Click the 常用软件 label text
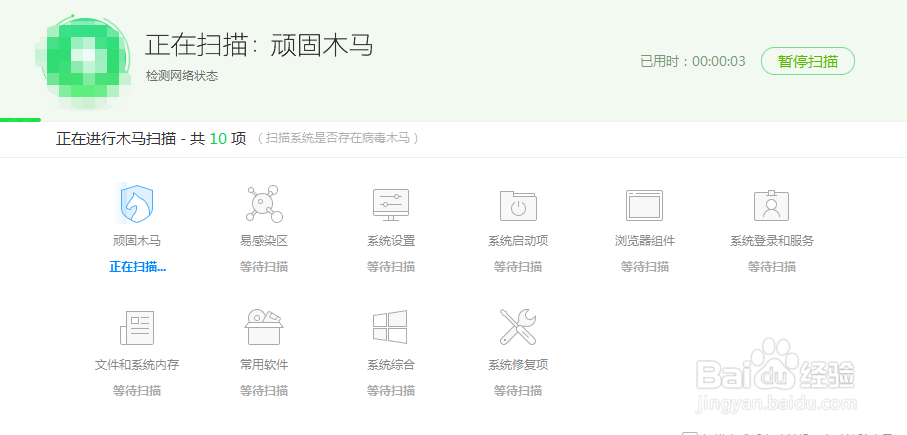Image resolution: width=907 pixels, height=435 pixels. click(x=264, y=365)
